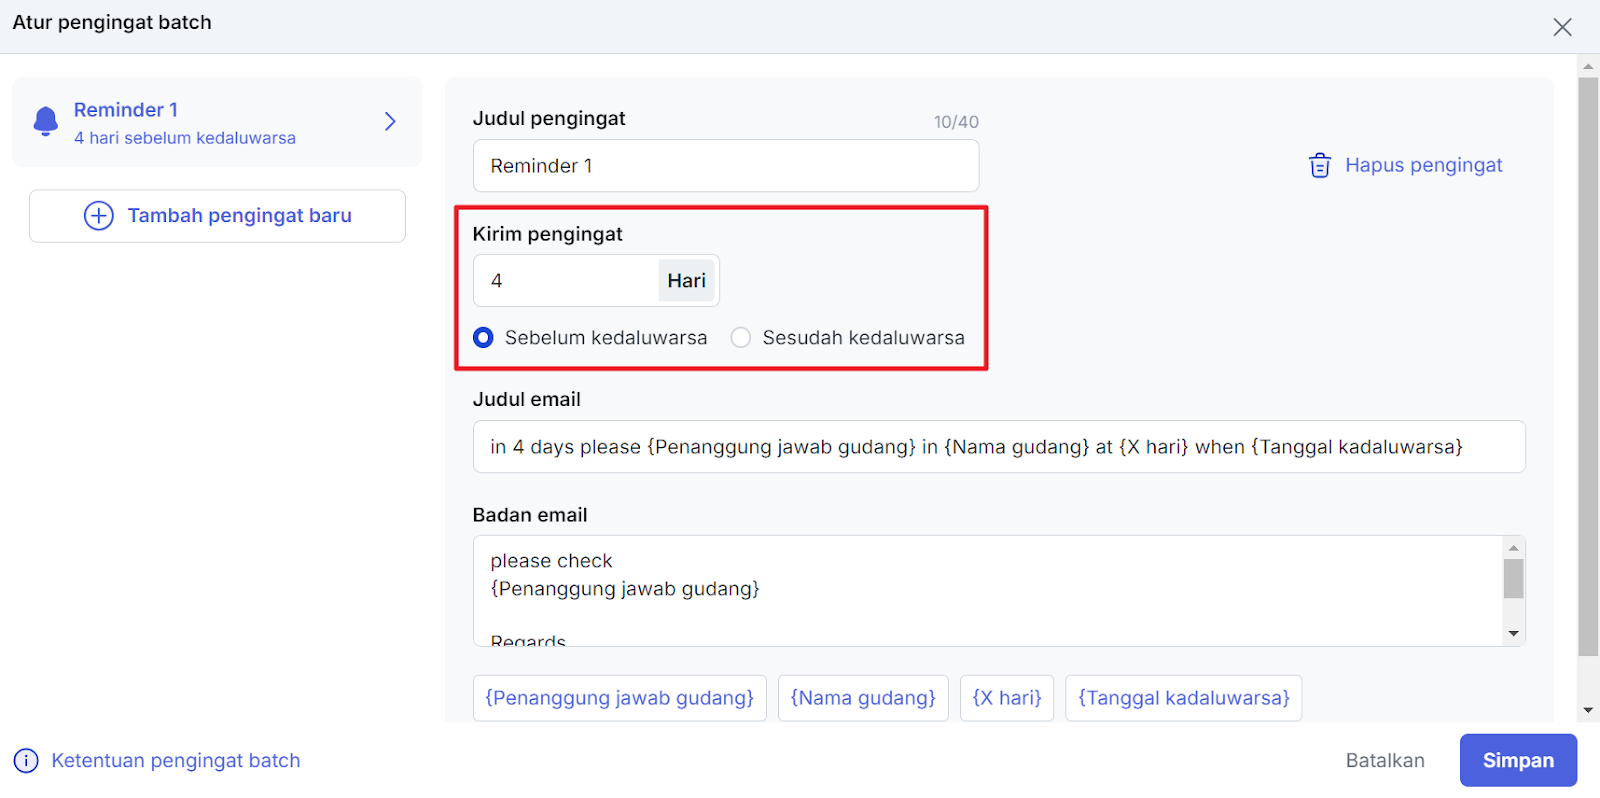The height and width of the screenshot is (798, 1600).
Task: Click the trash icon for Hapus pengingat
Action: (1320, 166)
